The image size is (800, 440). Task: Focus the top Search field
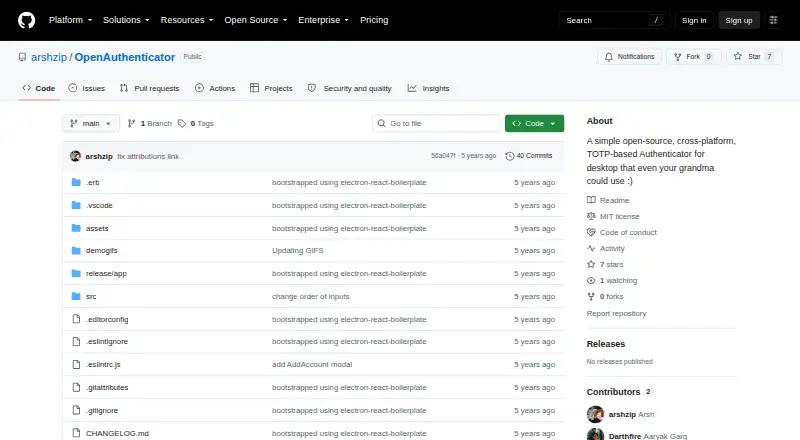(x=614, y=20)
